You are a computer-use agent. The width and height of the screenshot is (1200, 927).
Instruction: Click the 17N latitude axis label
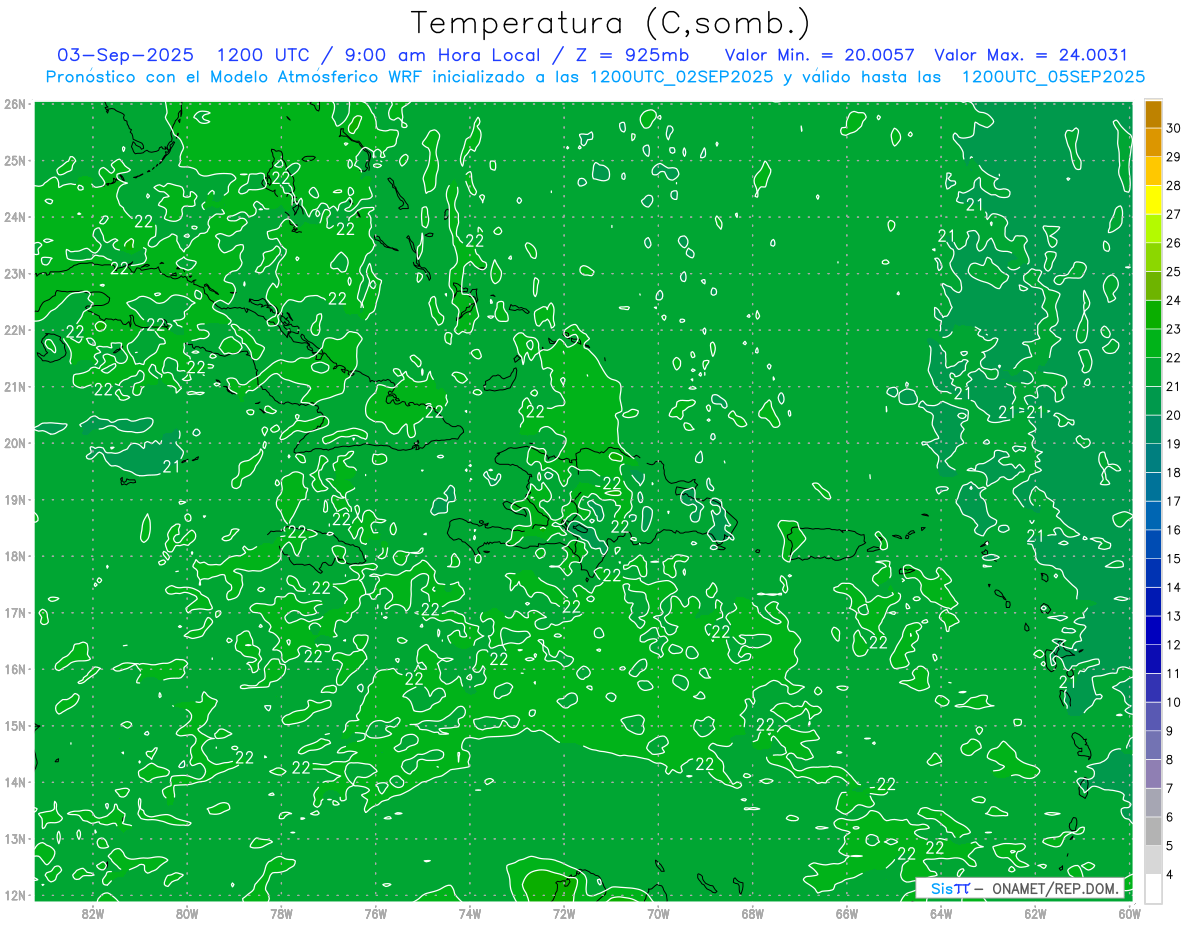tap(15, 613)
